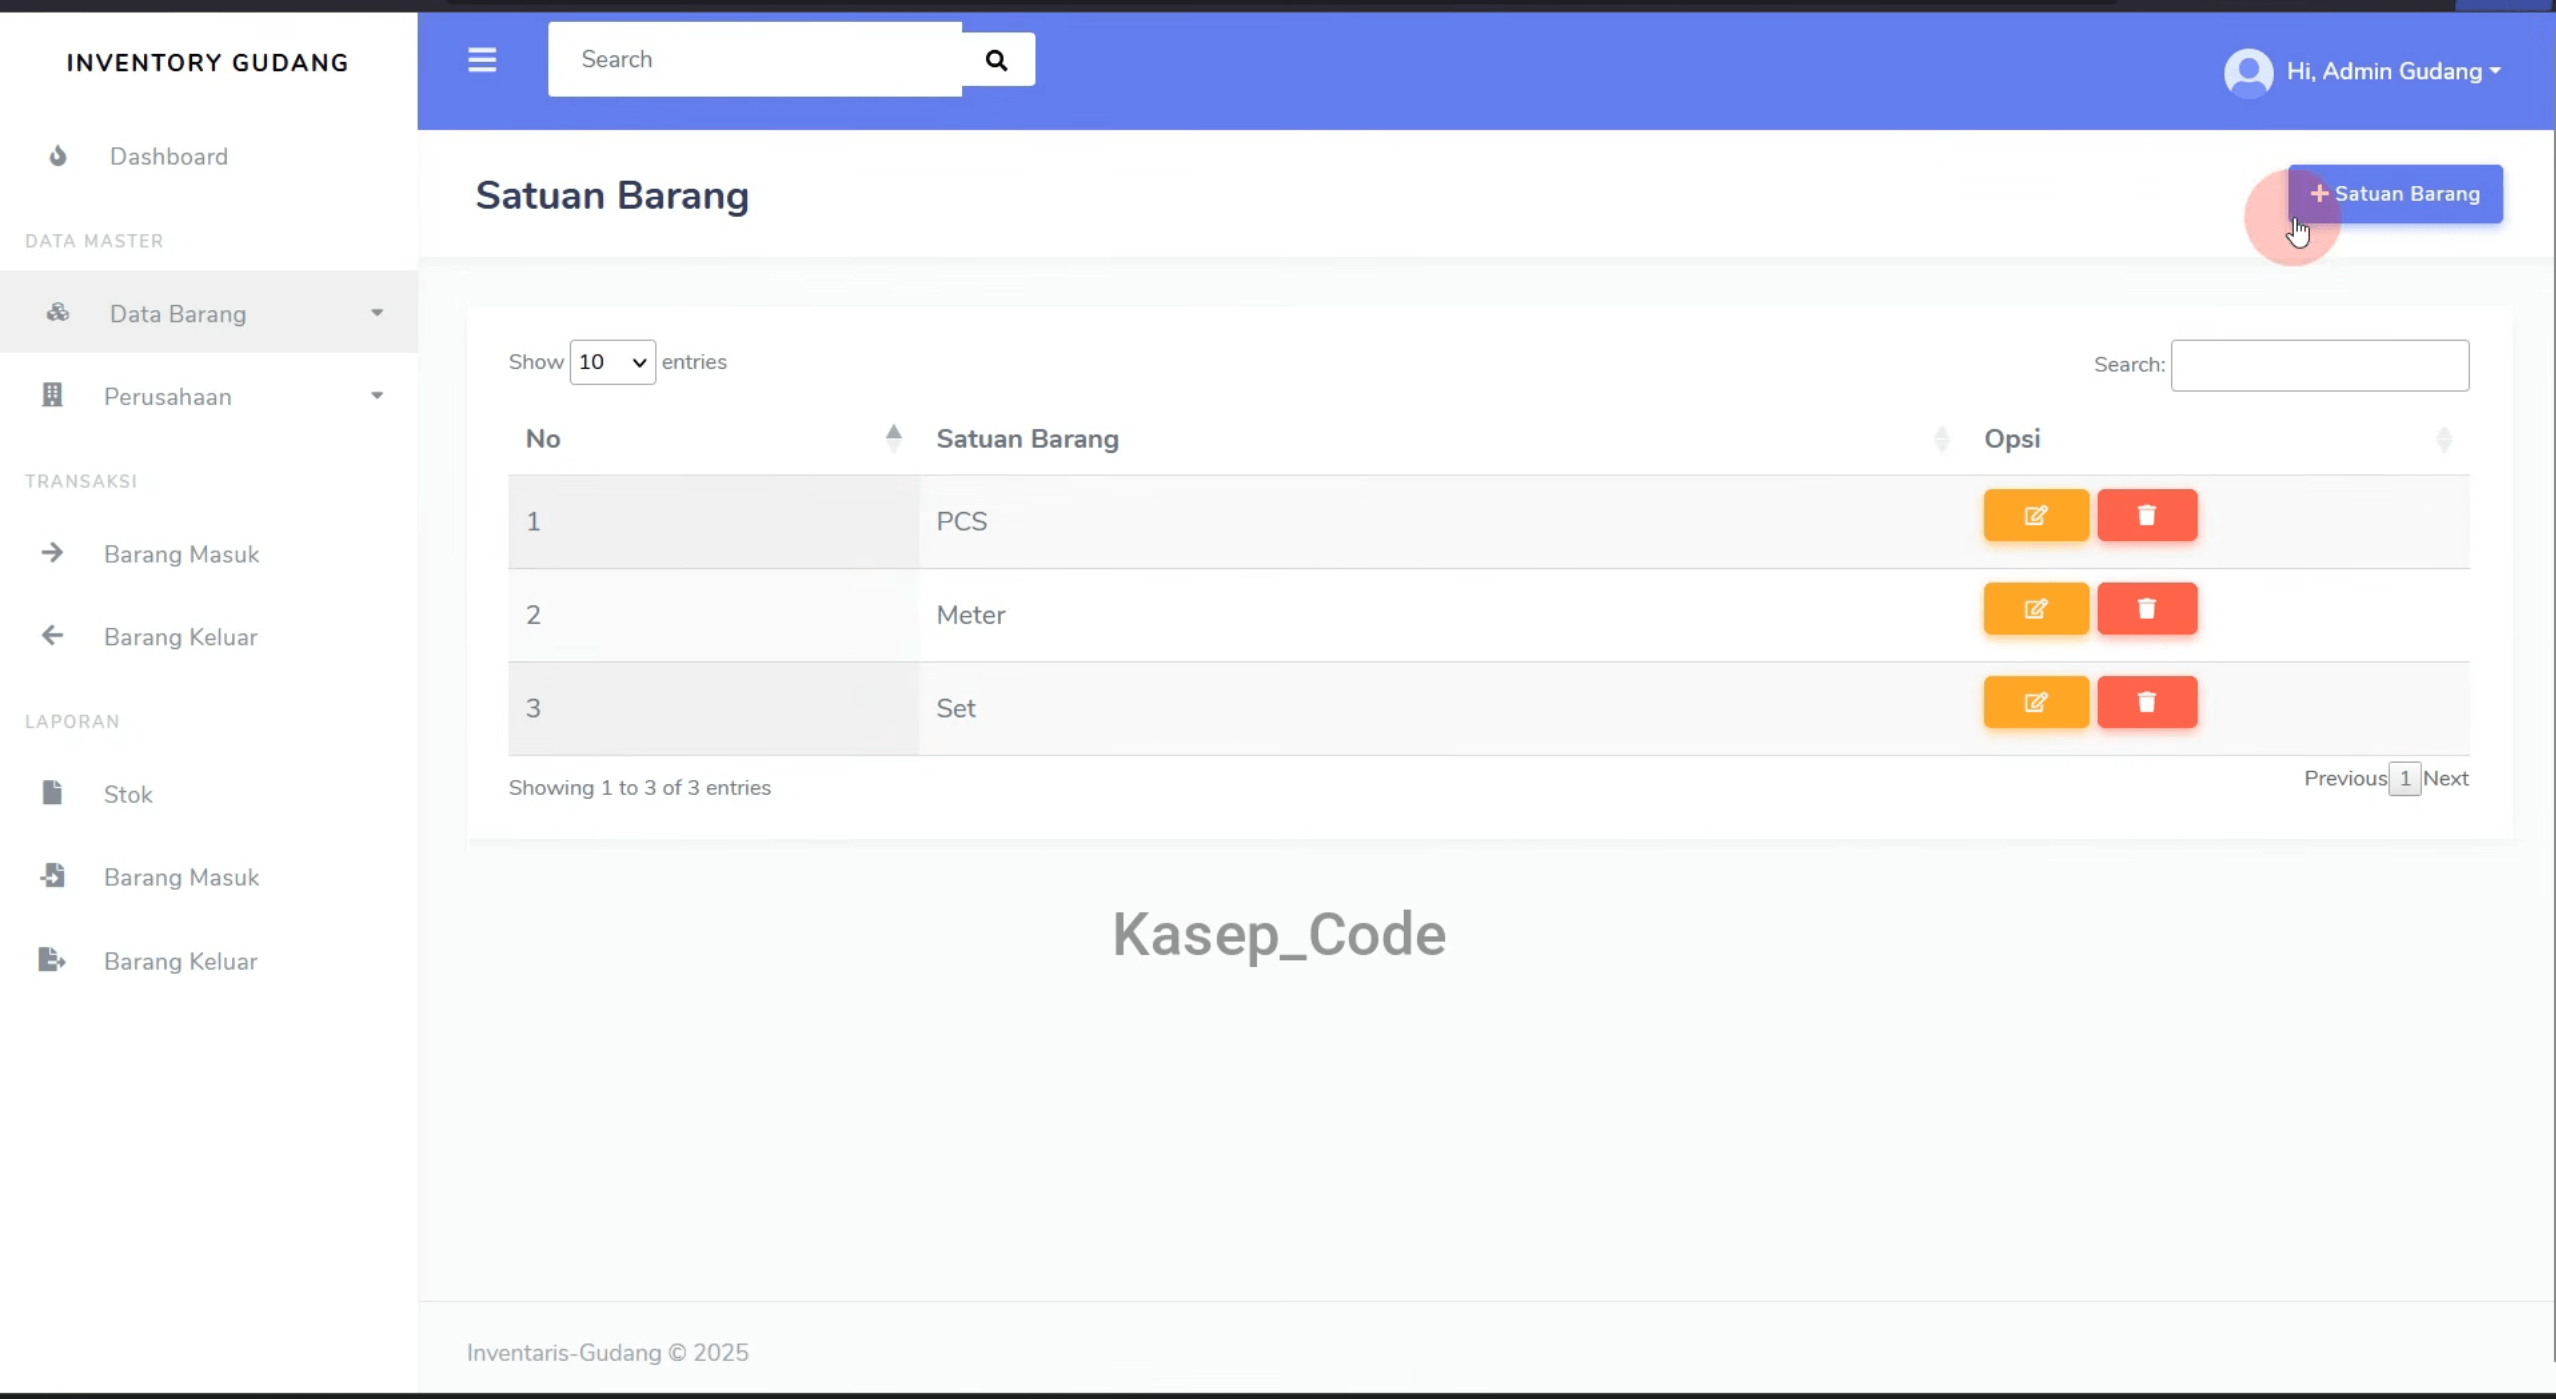Screen dimensions: 2556x1399
Task: Open Dashboard from the sidebar
Action: click(x=169, y=157)
